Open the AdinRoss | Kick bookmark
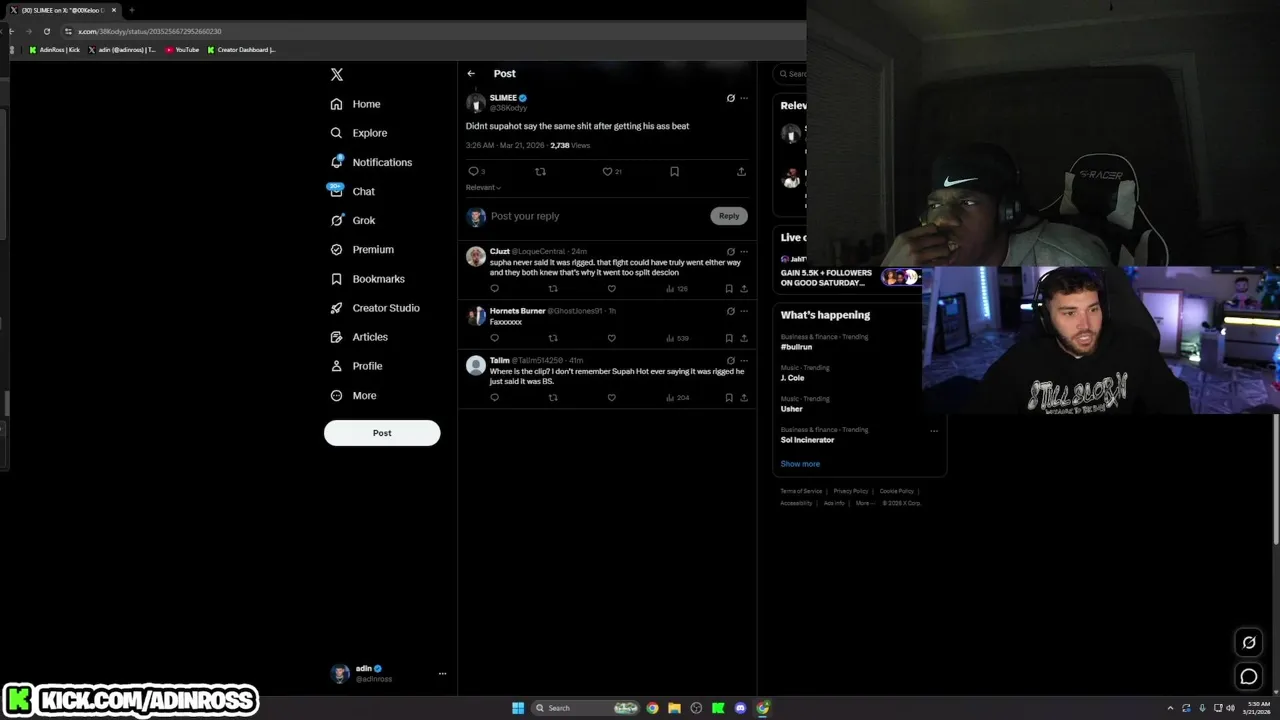The image size is (1280, 720). pos(55,49)
